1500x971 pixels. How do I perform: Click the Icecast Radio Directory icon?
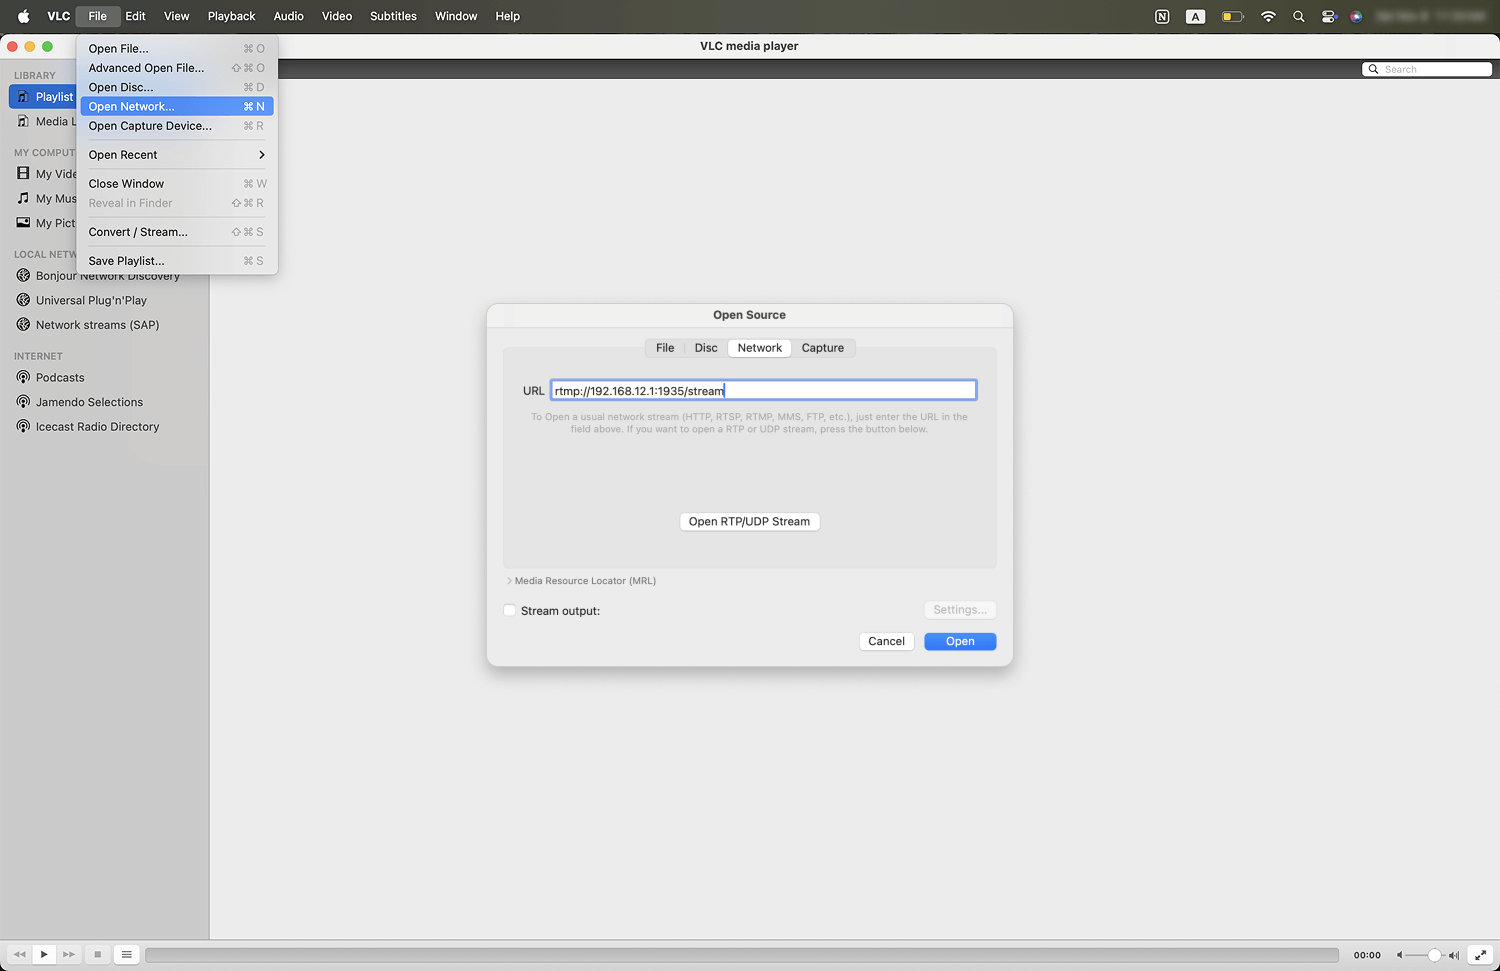[x=23, y=426]
